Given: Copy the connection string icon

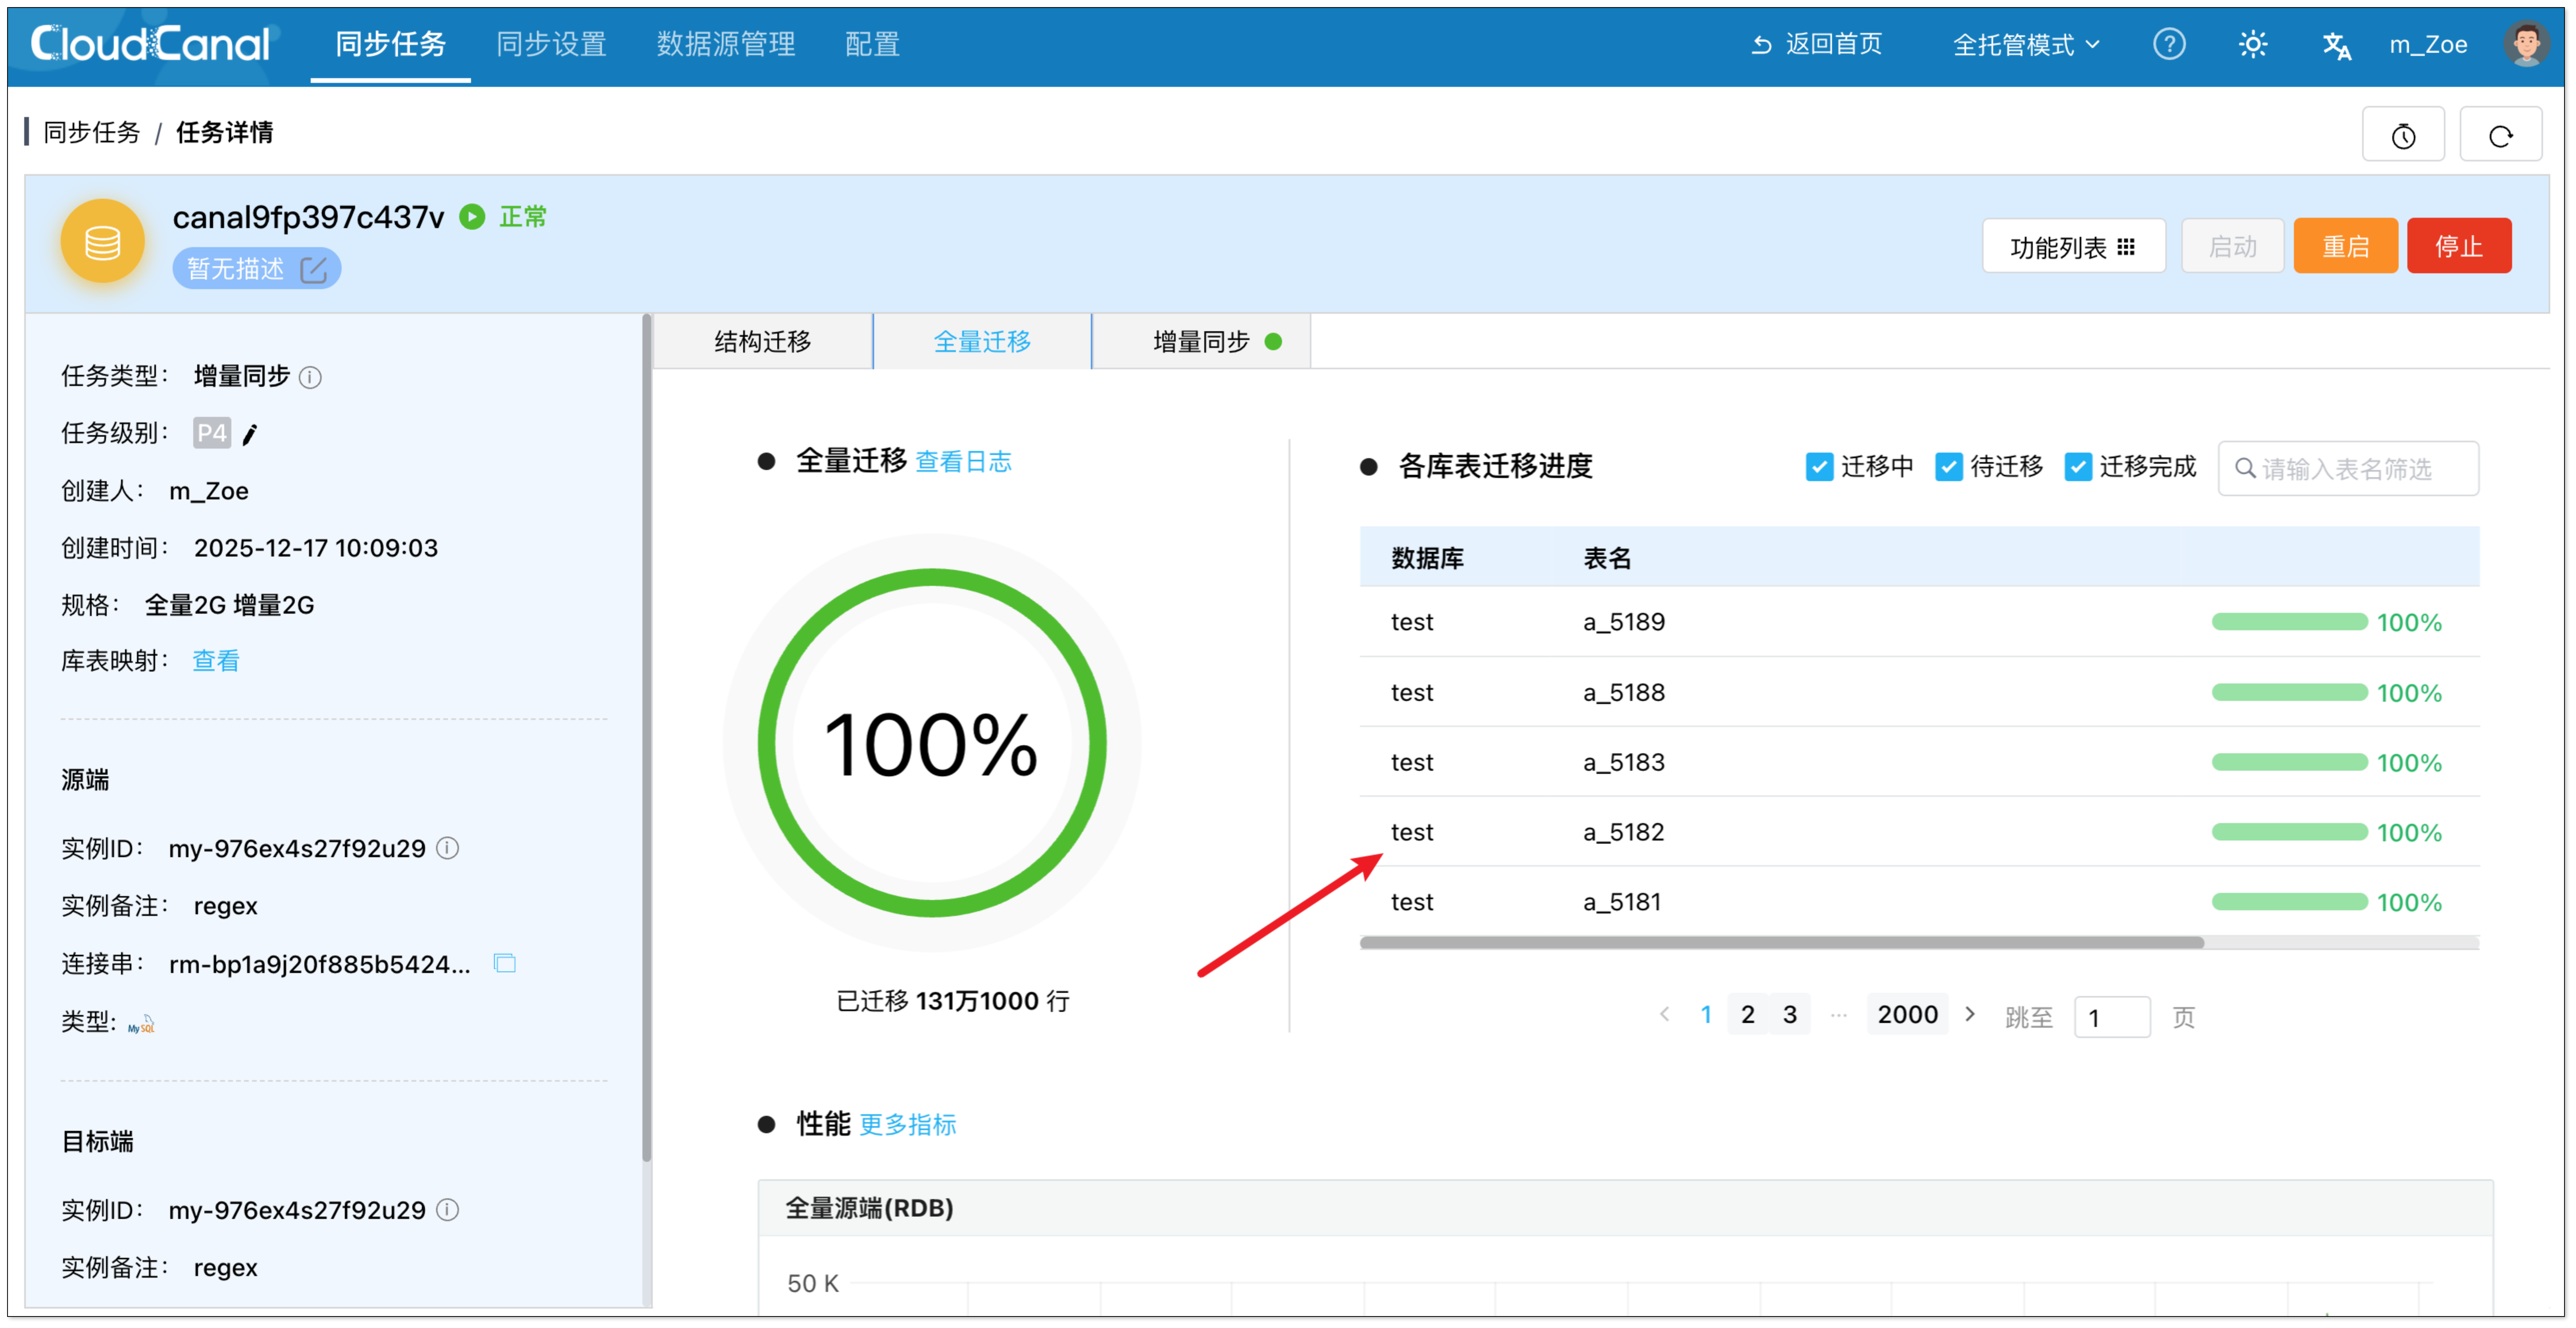Looking at the screenshot, I should 505,963.
